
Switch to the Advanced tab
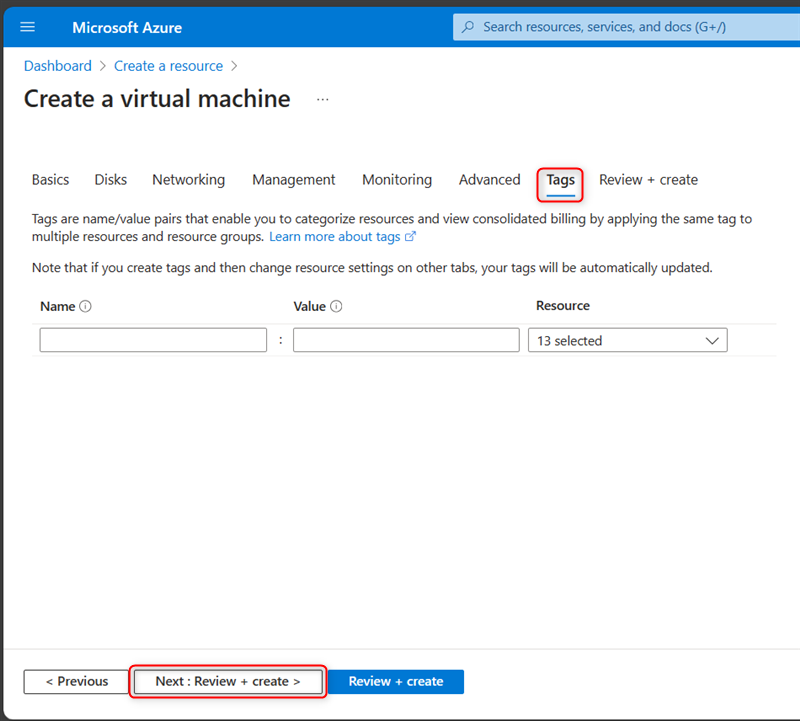(x=489, y=180)
